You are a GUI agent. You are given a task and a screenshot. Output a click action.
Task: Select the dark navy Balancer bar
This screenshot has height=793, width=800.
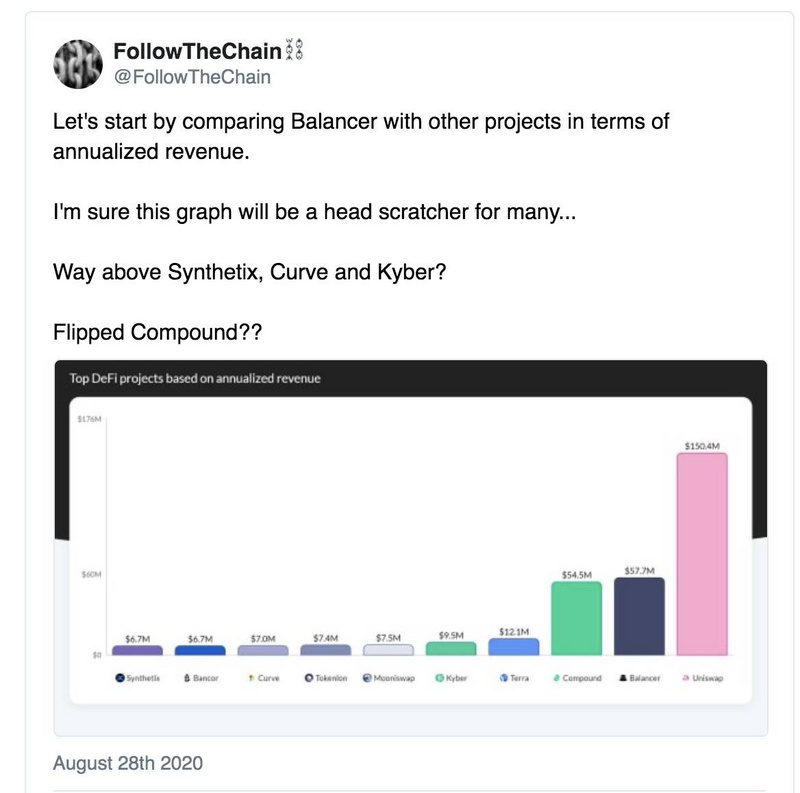(639, 616)
